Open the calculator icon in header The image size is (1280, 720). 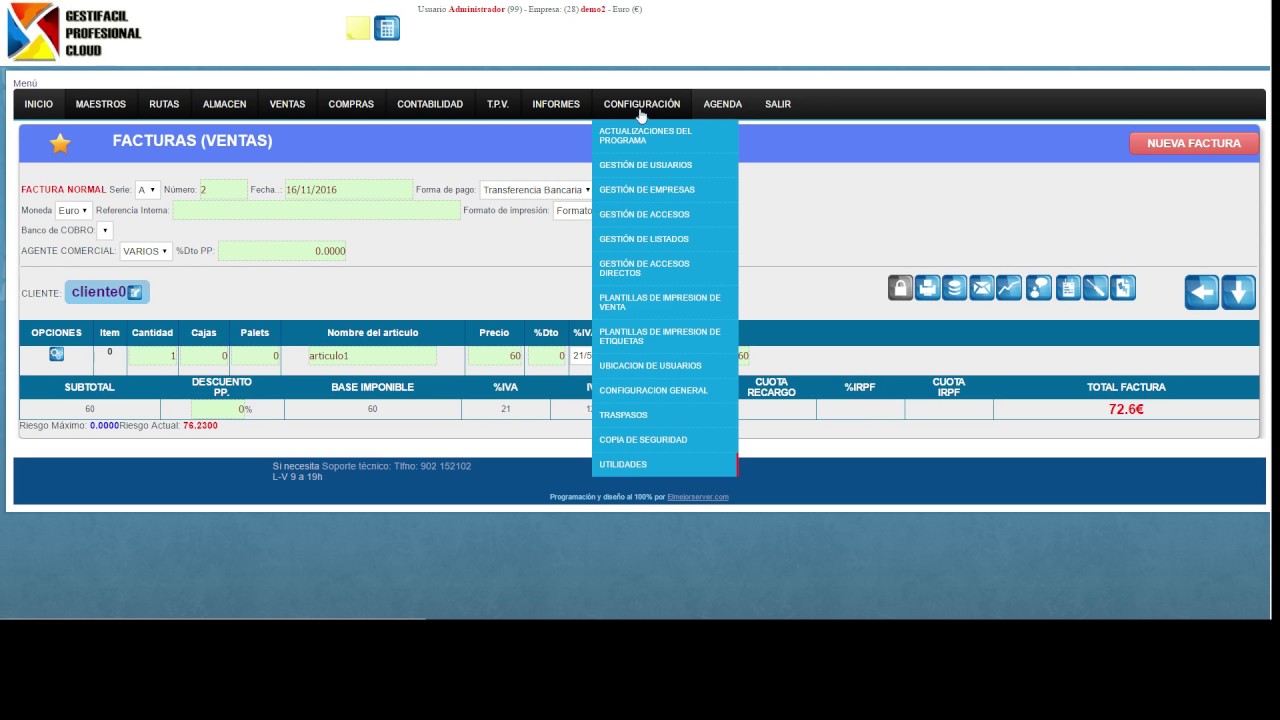[x=387, y=28]
